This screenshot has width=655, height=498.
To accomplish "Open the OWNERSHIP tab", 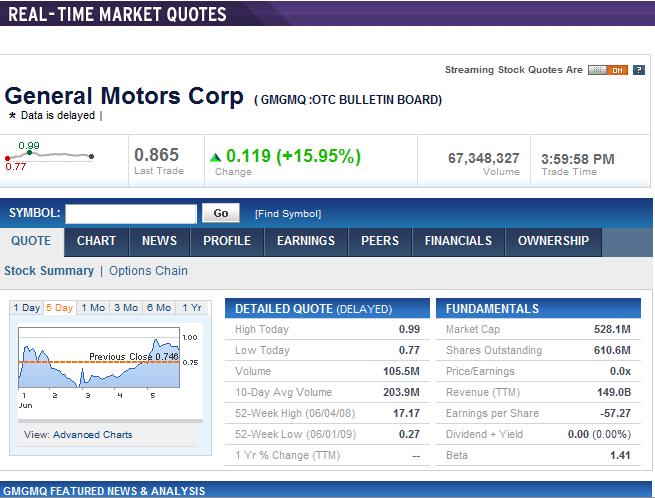I will (553, 241).
